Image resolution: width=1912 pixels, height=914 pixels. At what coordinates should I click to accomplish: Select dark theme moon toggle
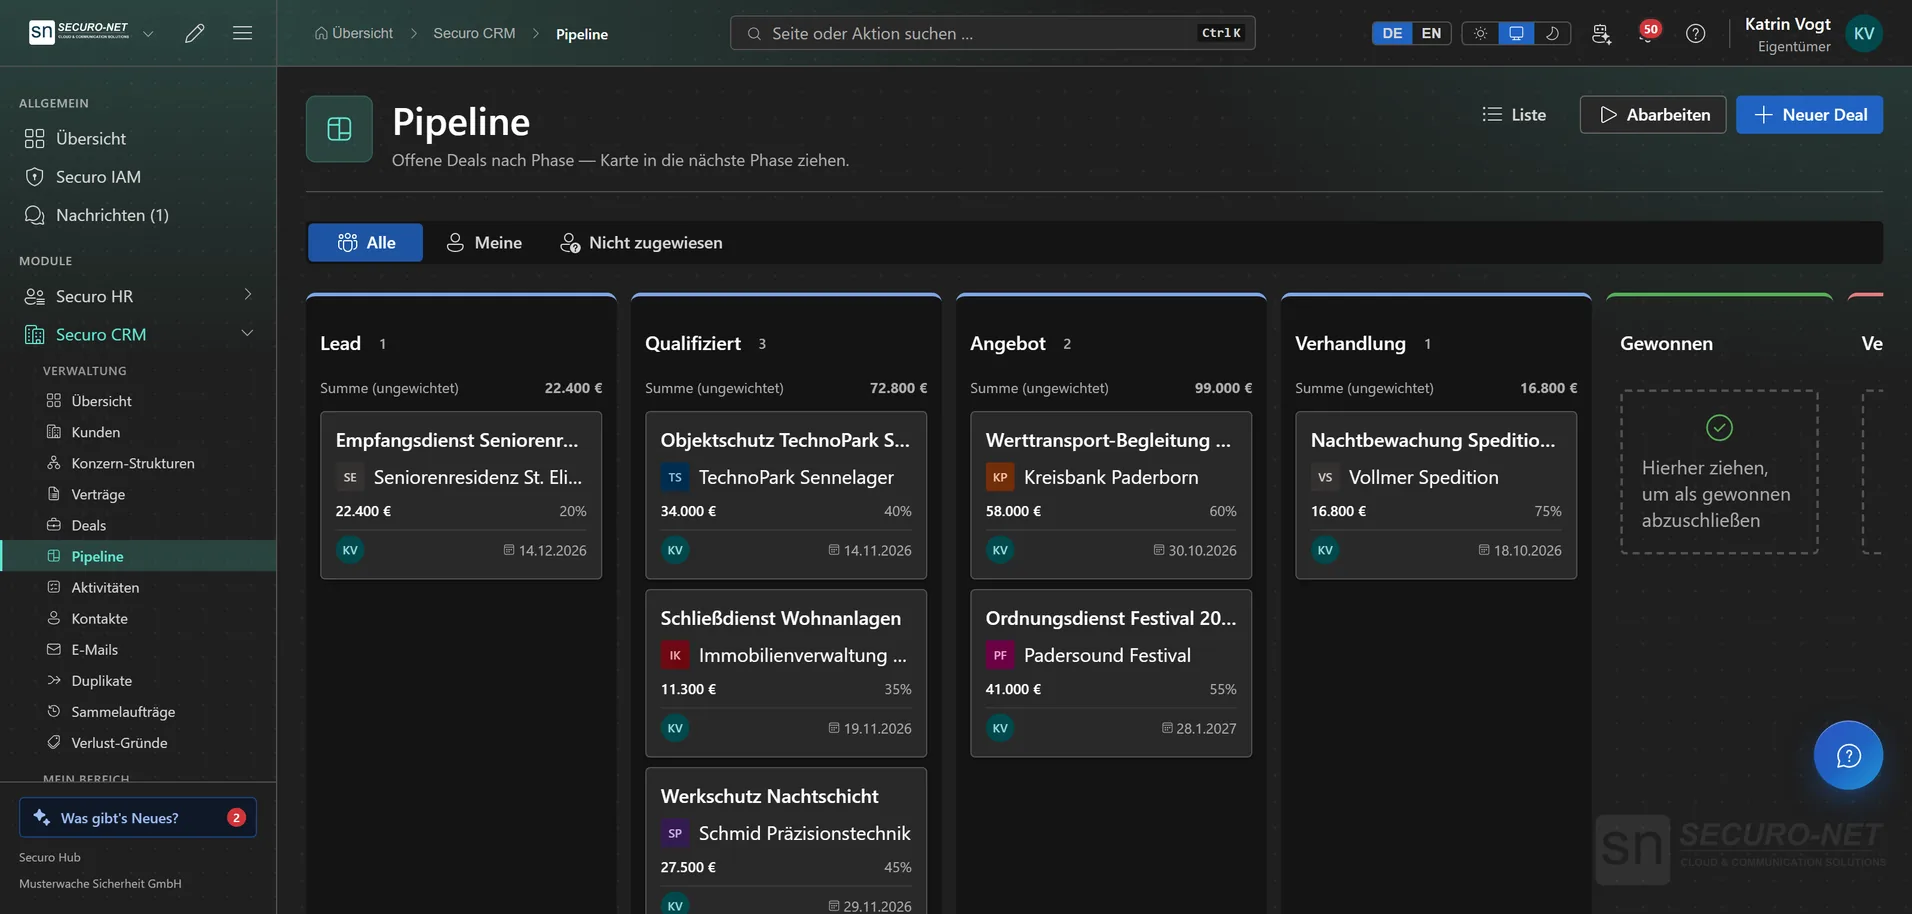[1552, 33]
